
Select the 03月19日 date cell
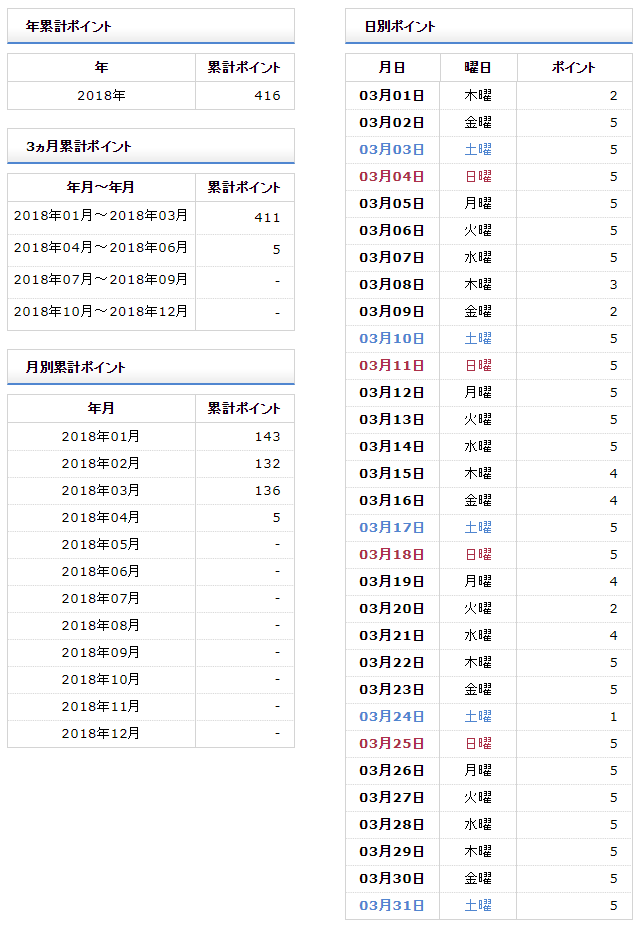point(392,582)
